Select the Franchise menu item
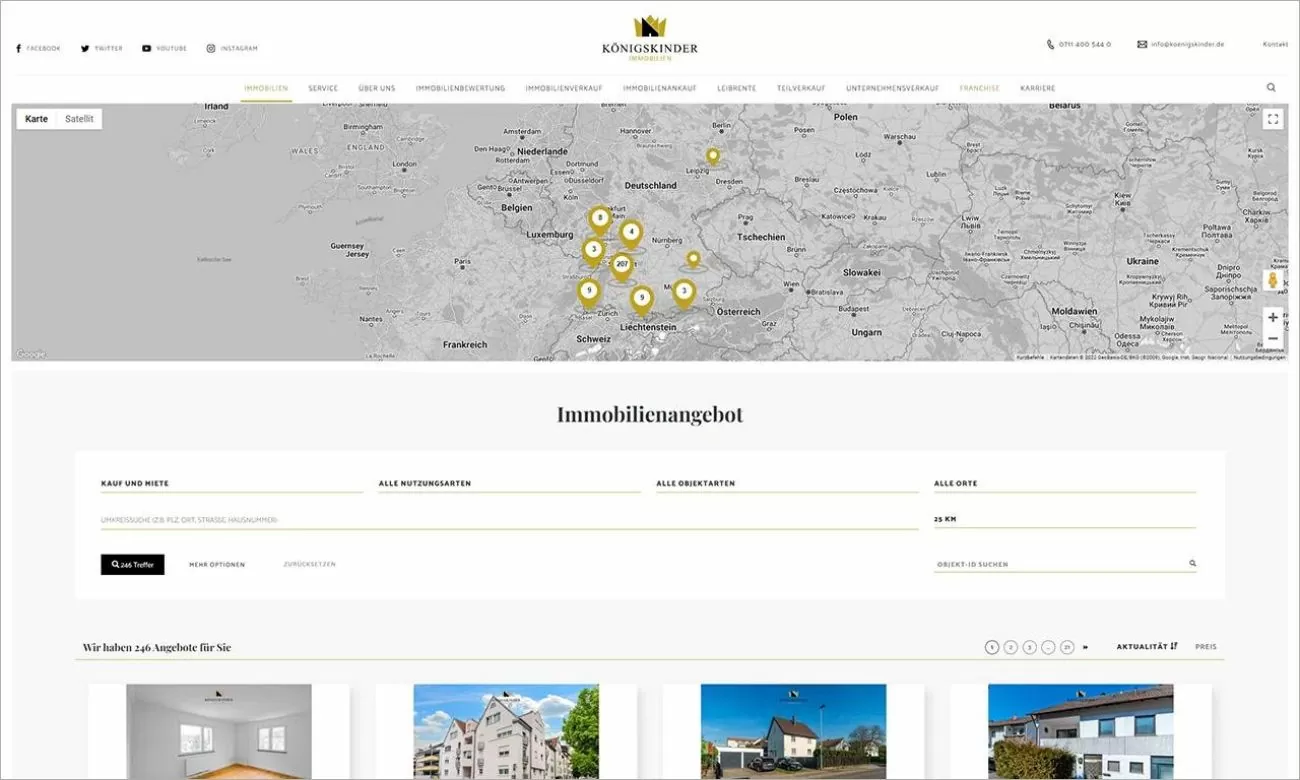Image resolution: width=1300 pixels, height=780 pixels. [979, 88]
